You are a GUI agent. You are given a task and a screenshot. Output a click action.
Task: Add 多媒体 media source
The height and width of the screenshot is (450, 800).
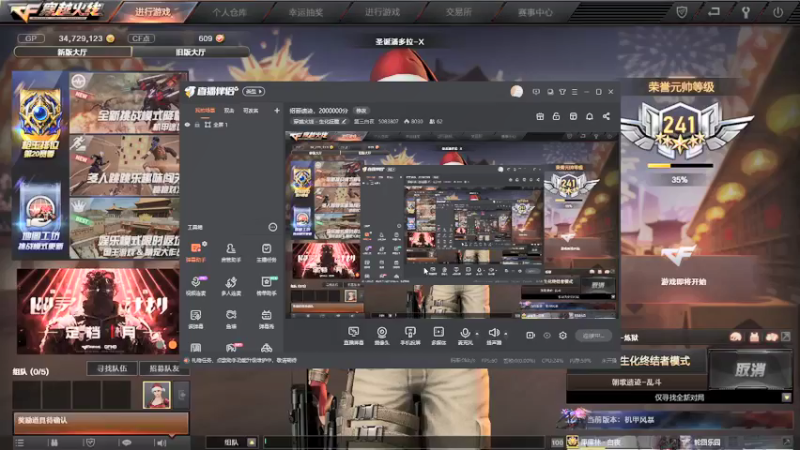(x=438, y=336)
